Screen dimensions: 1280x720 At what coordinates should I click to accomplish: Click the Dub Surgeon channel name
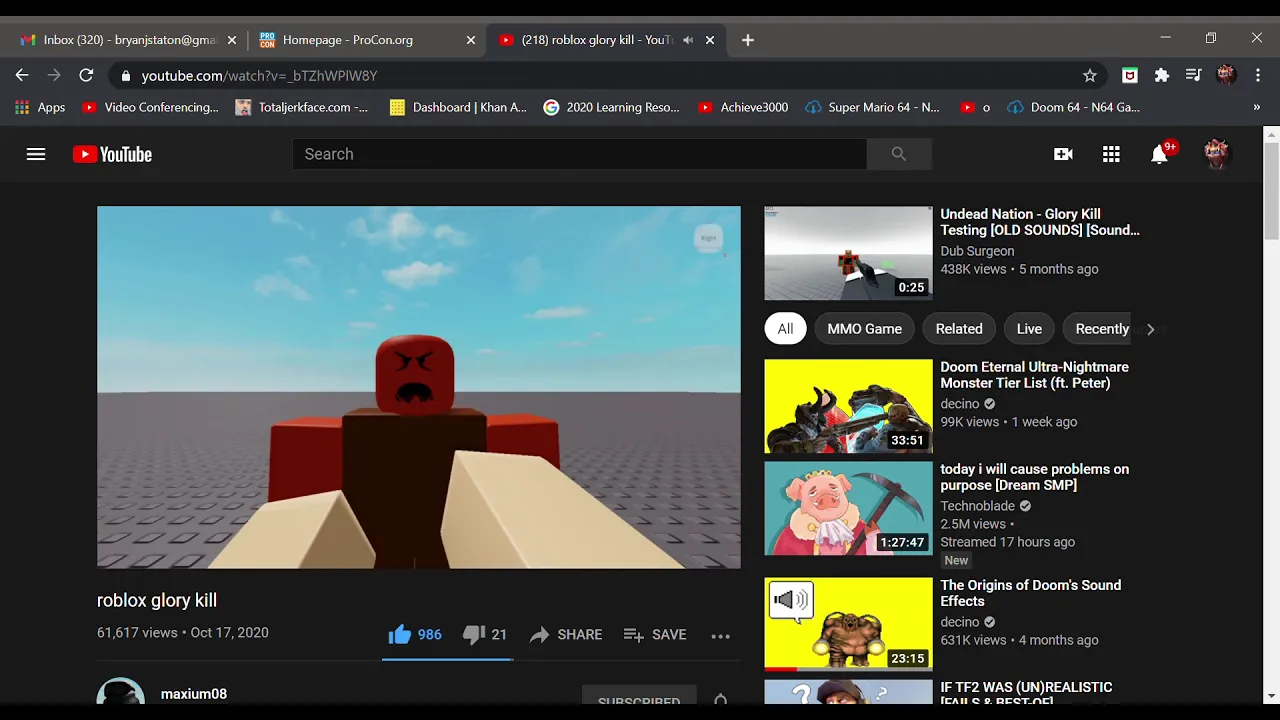pos(977,251)
